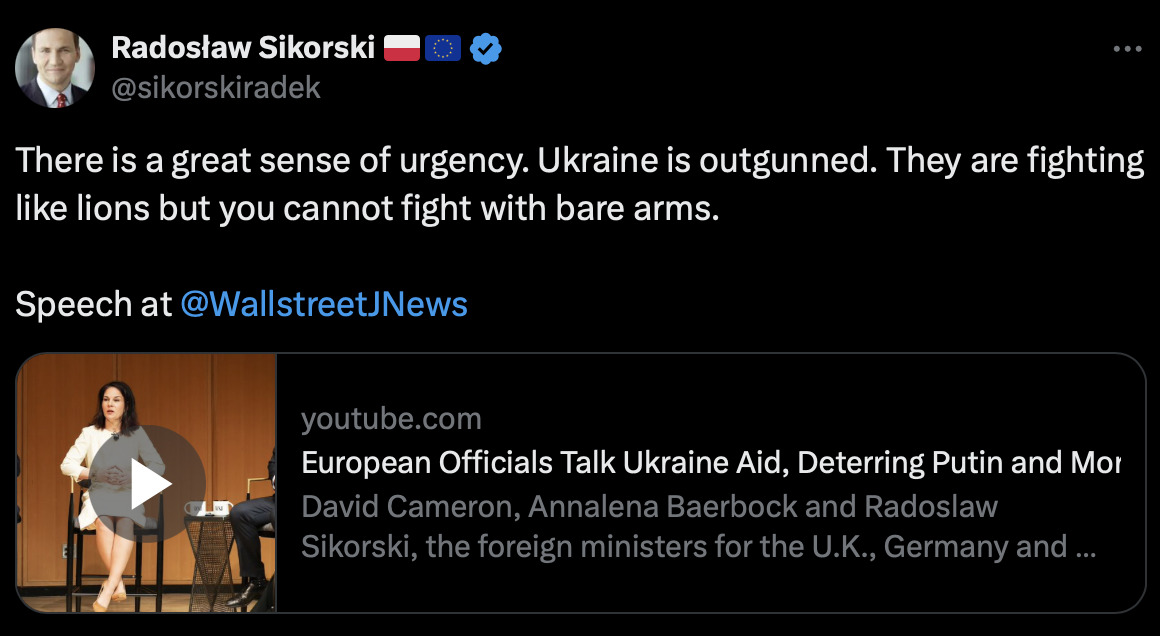
Task: Open the @WallstreetJNews mention
Action: [324, 304]
